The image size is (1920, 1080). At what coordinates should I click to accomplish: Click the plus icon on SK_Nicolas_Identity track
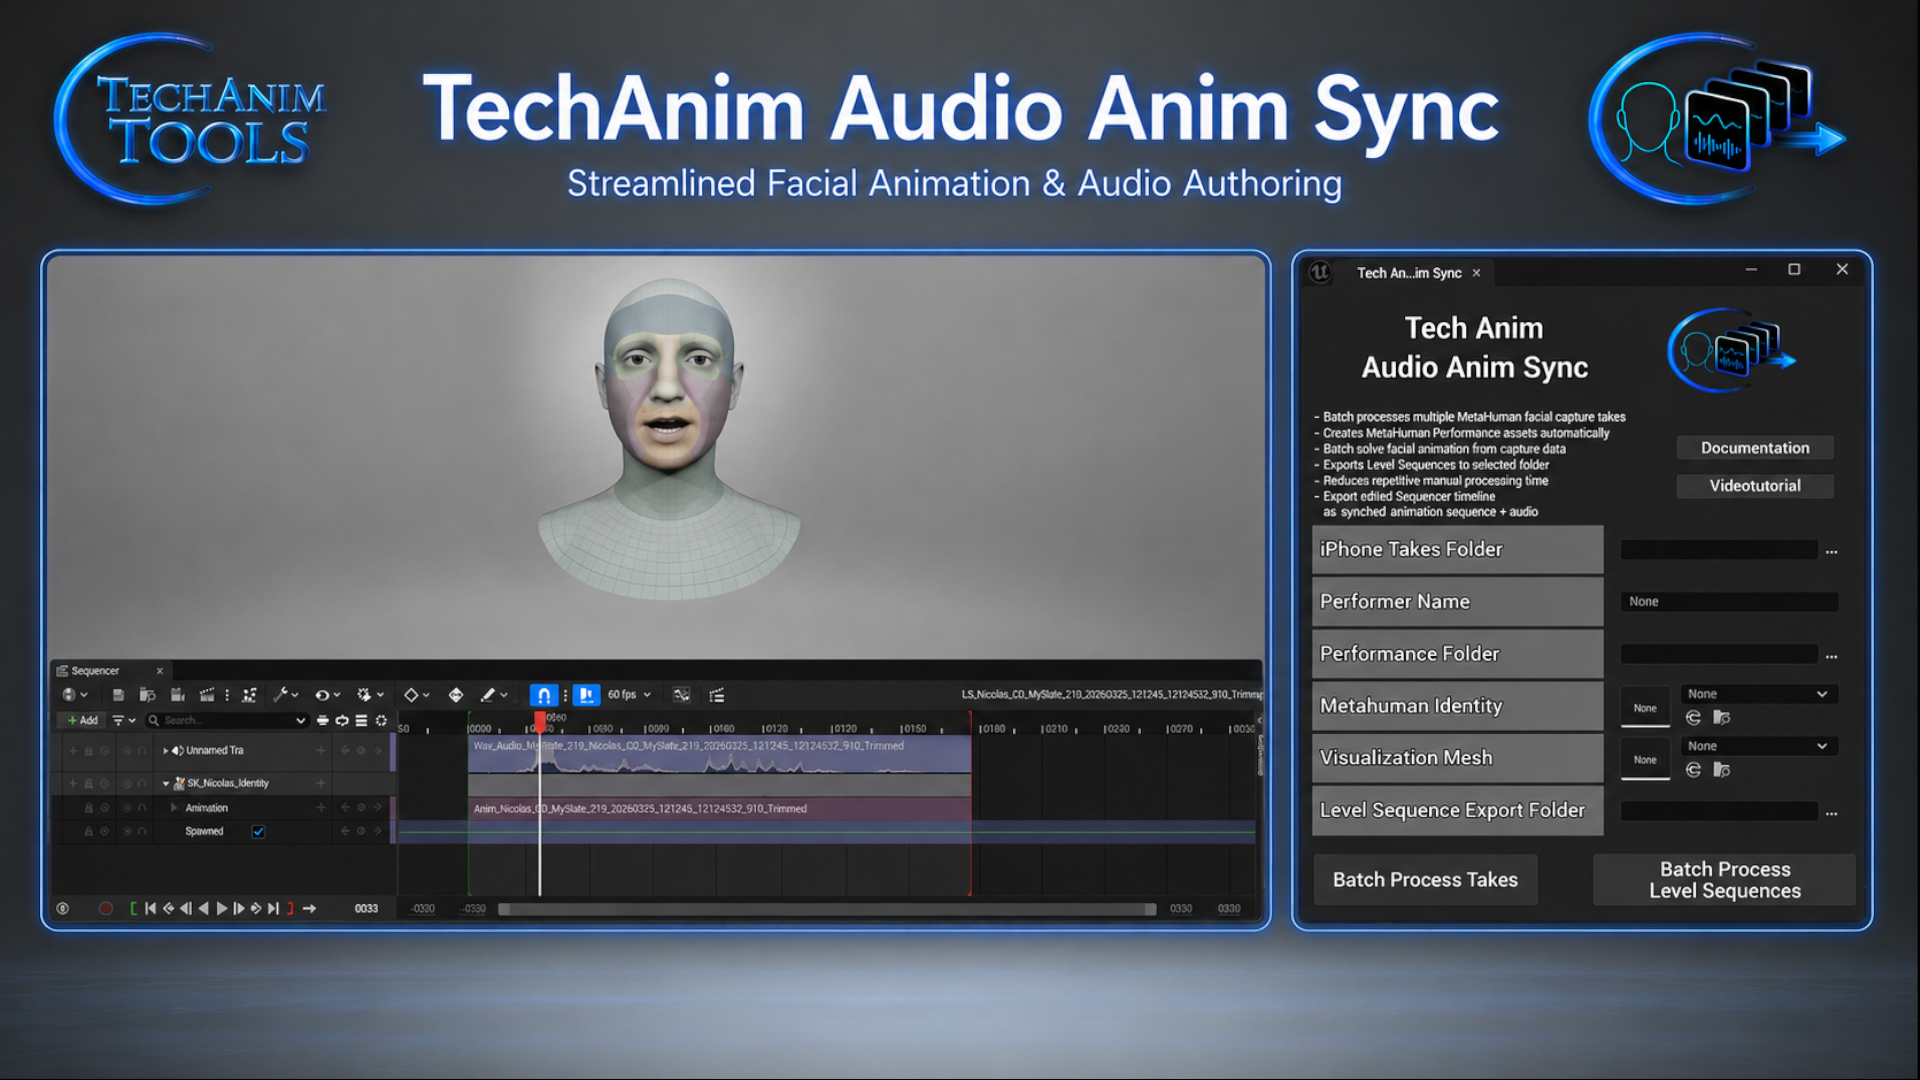(x=321, y=783)
